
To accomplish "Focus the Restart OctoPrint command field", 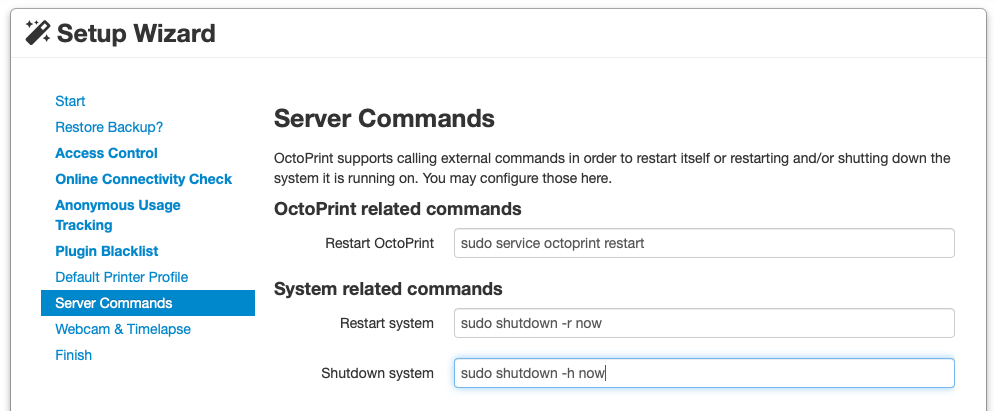I will [703, 243].
